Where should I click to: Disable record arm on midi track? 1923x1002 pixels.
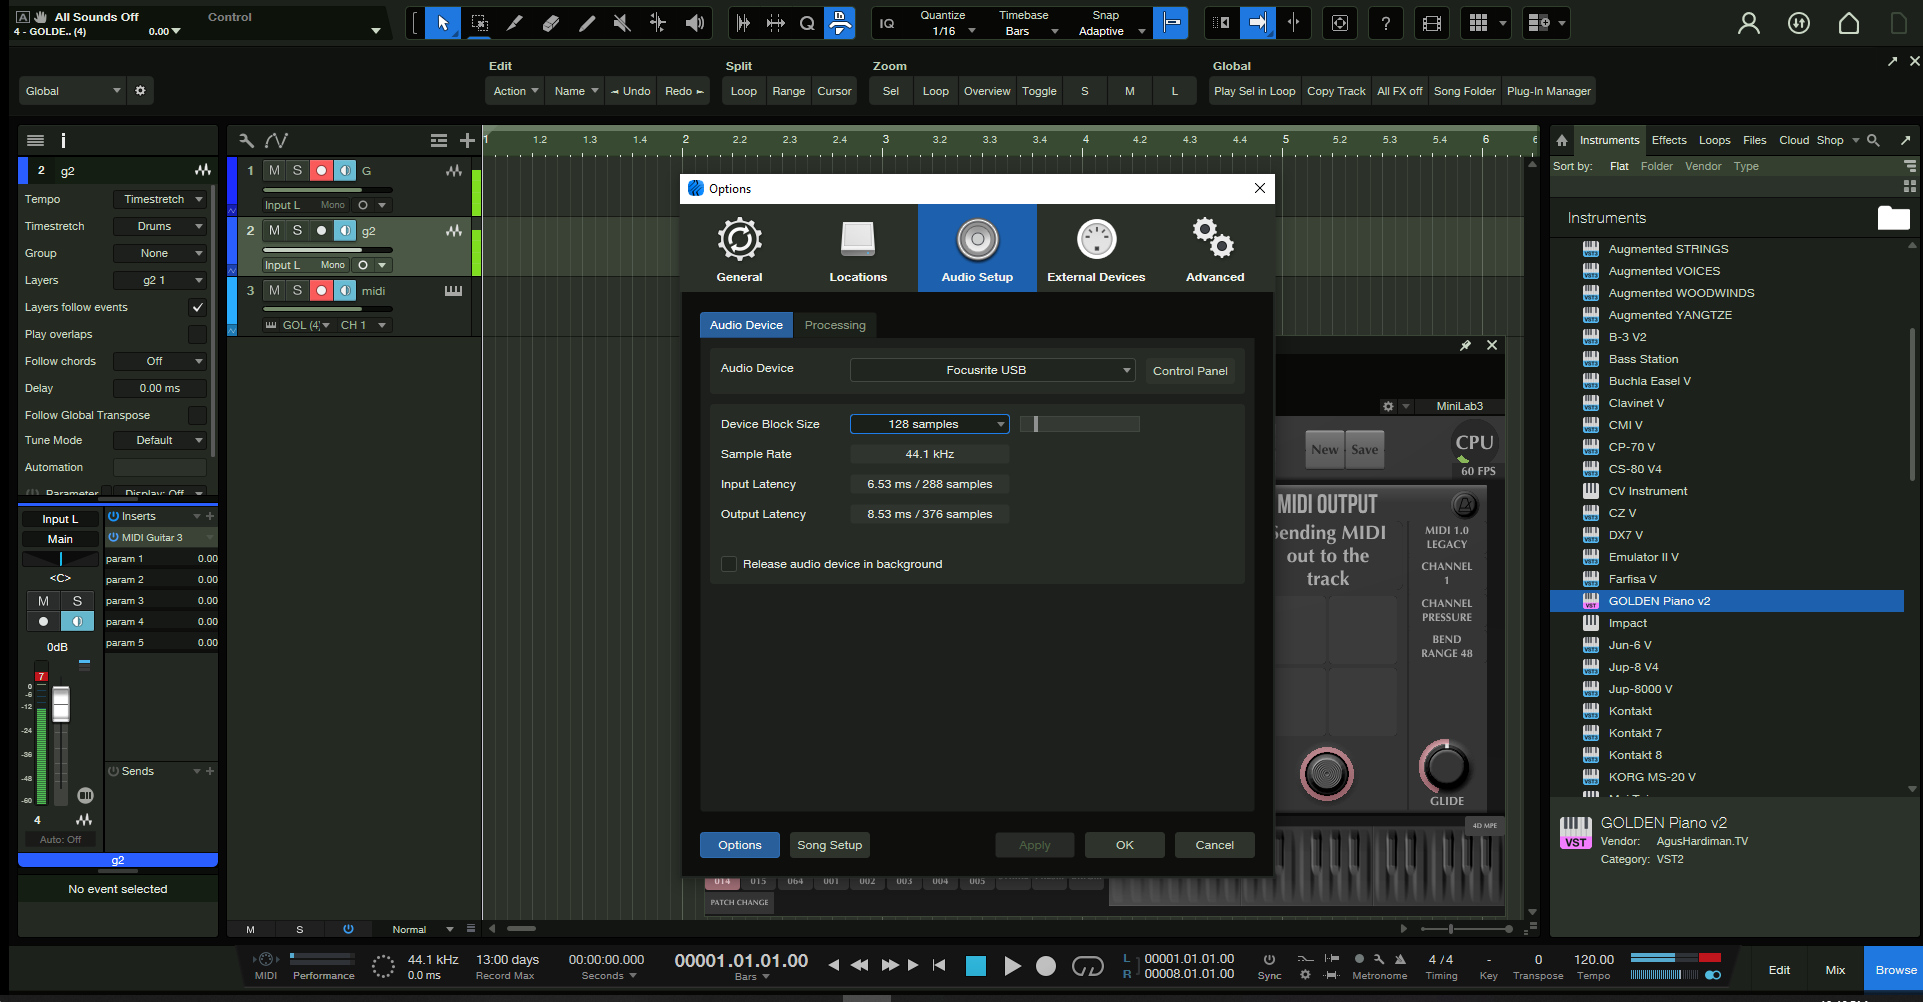coord(320,291)
